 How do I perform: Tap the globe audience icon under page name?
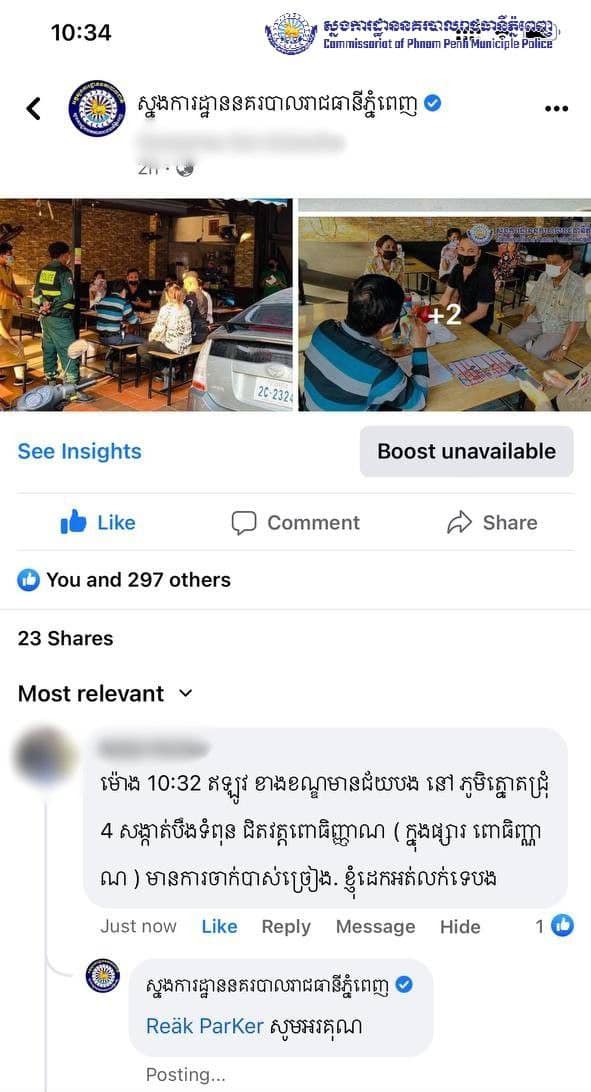[x=184, y=168]
